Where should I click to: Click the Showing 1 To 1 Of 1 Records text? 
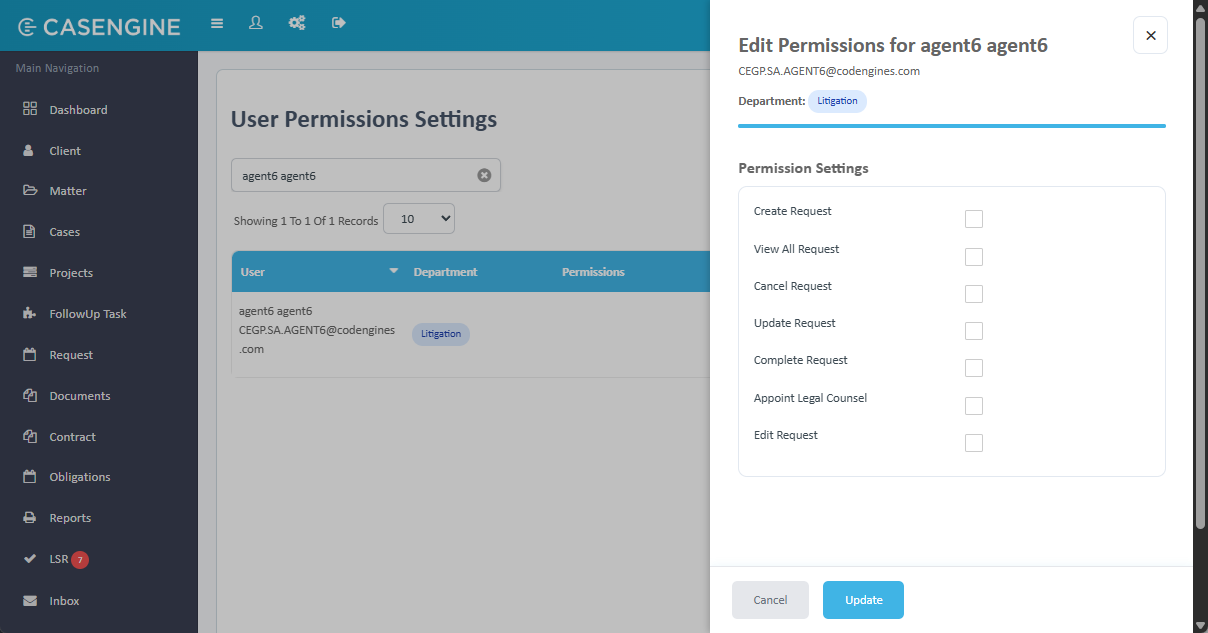click(306, 221)
